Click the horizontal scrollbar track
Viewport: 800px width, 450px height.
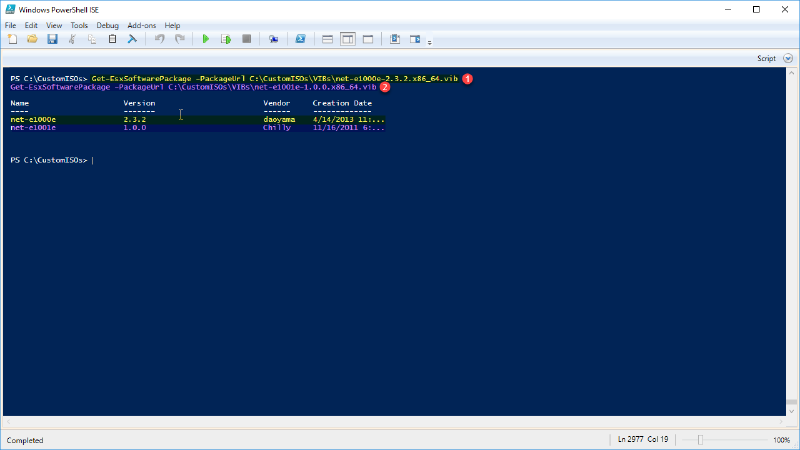pos(394,422)
